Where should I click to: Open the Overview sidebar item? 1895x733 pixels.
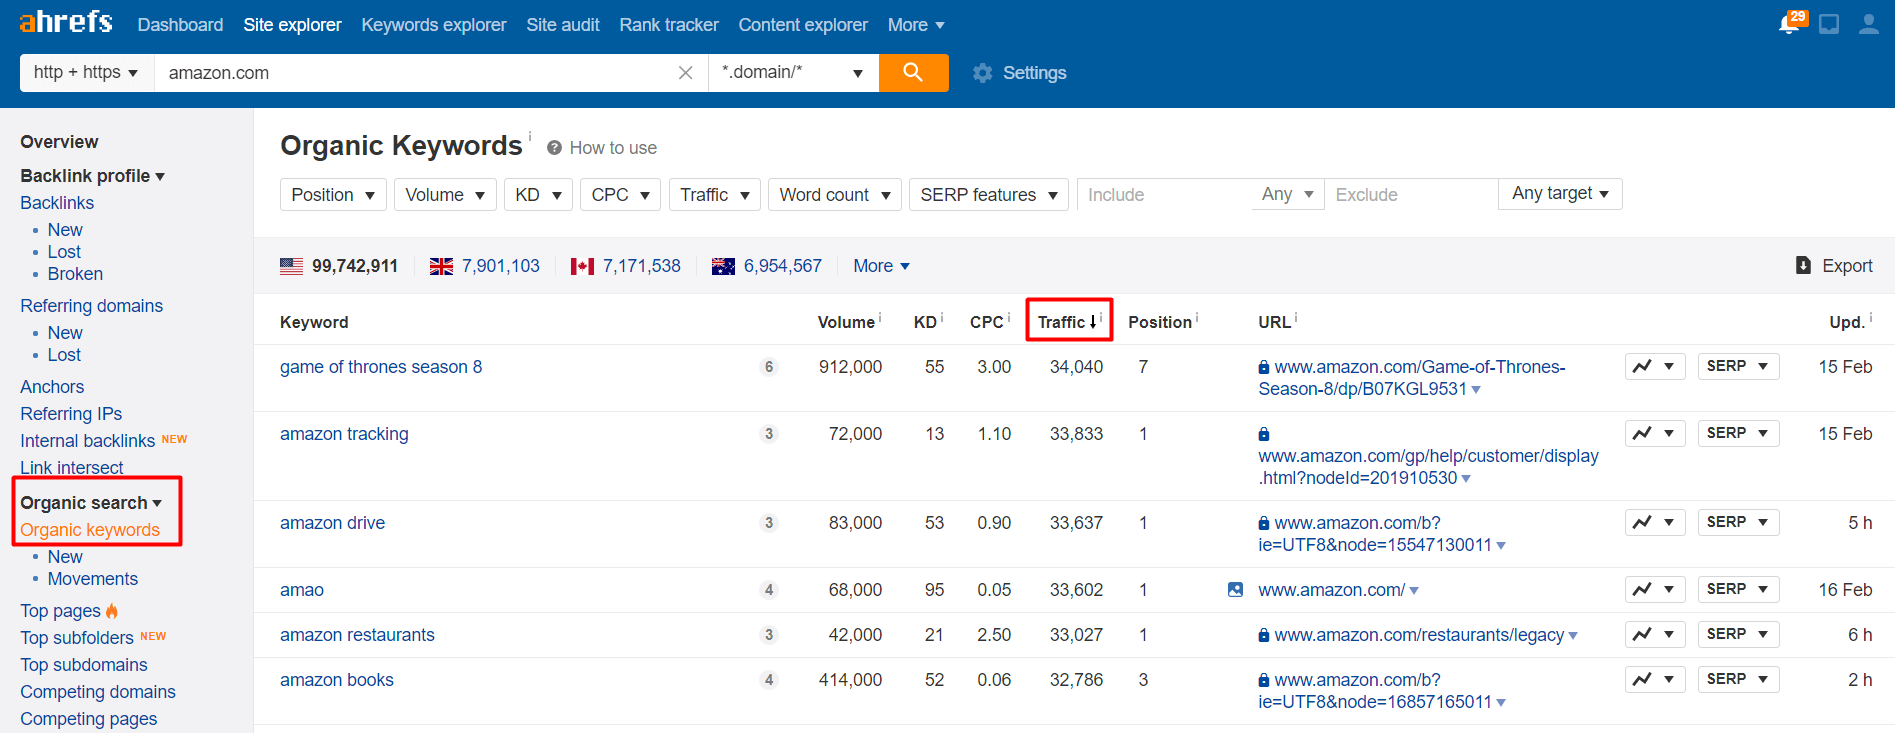coord(59,142)
